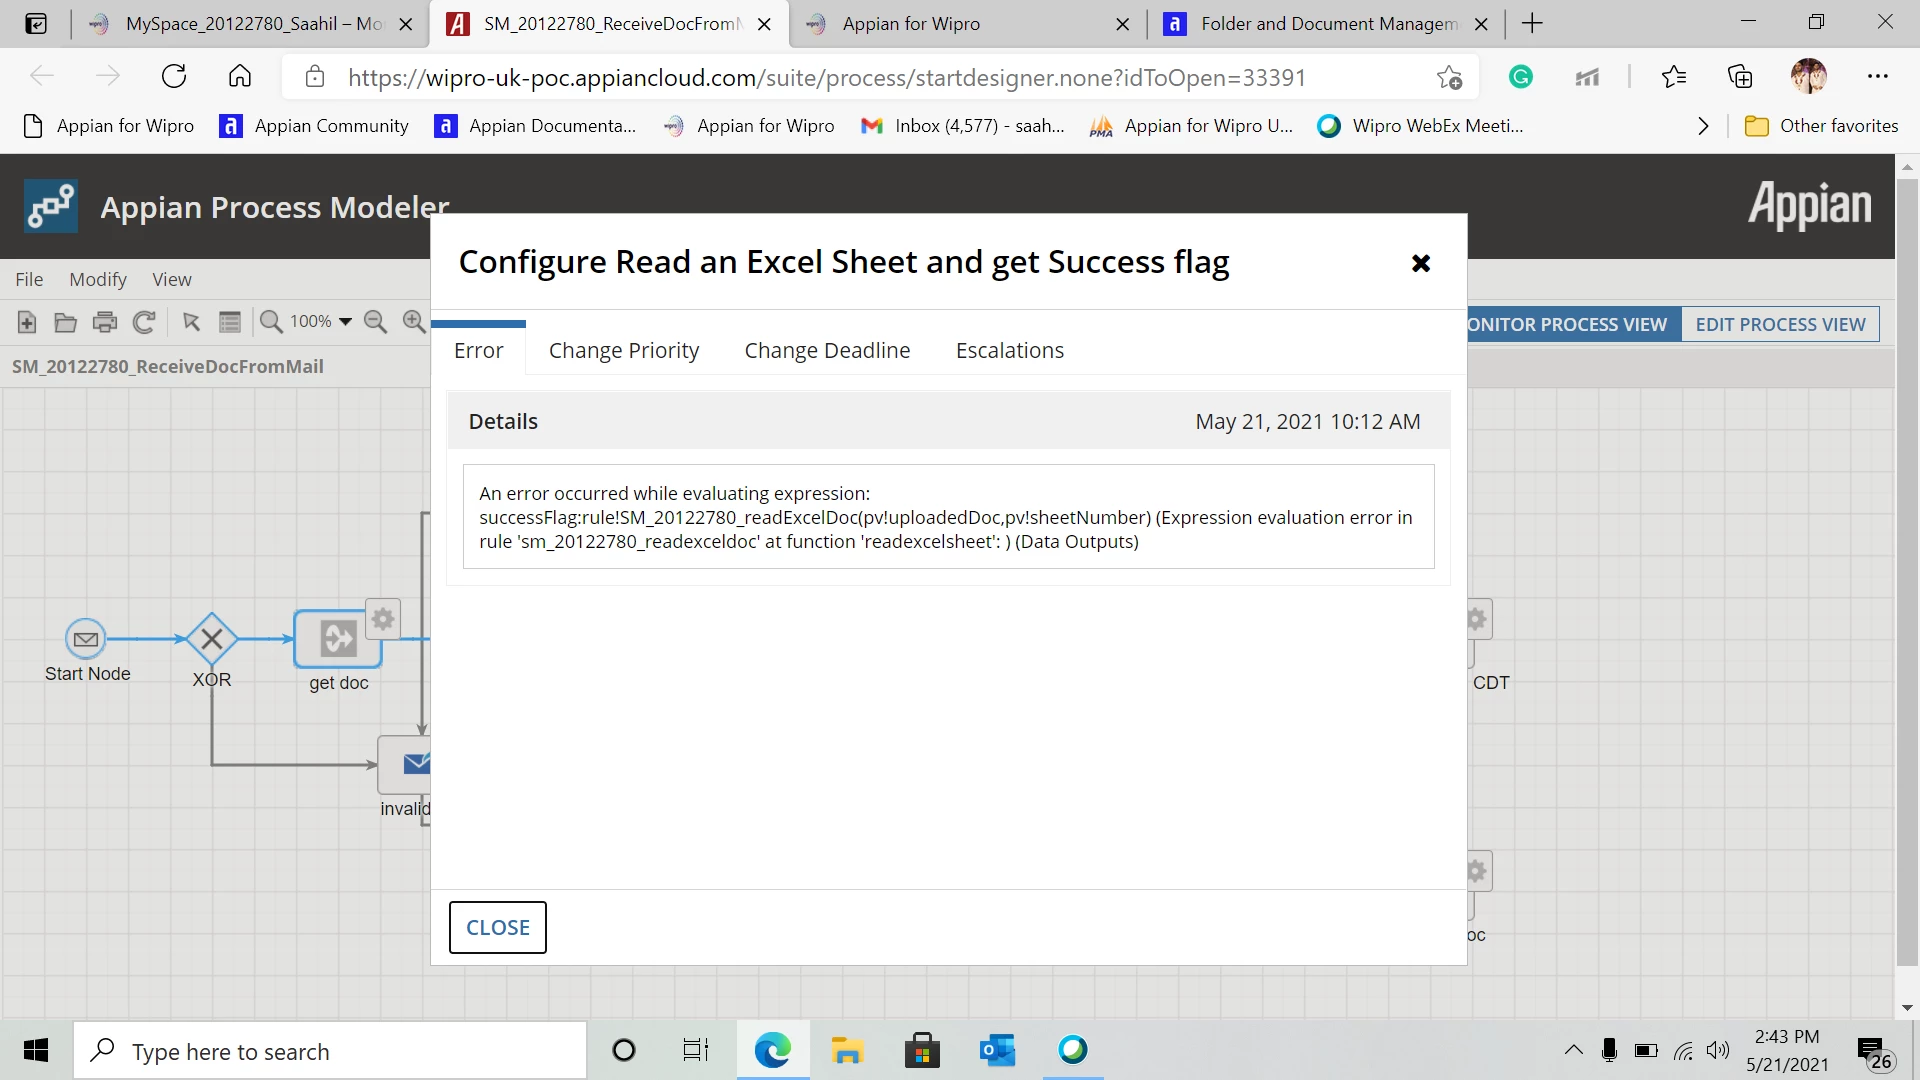Open the Appian Community bookmark

point(314,126)
